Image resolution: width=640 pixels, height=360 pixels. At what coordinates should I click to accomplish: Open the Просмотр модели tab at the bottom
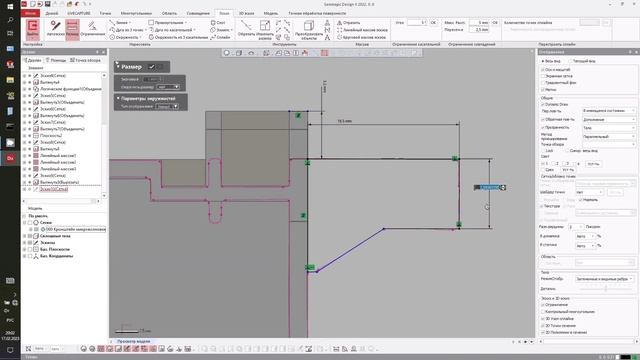(133, 341)
